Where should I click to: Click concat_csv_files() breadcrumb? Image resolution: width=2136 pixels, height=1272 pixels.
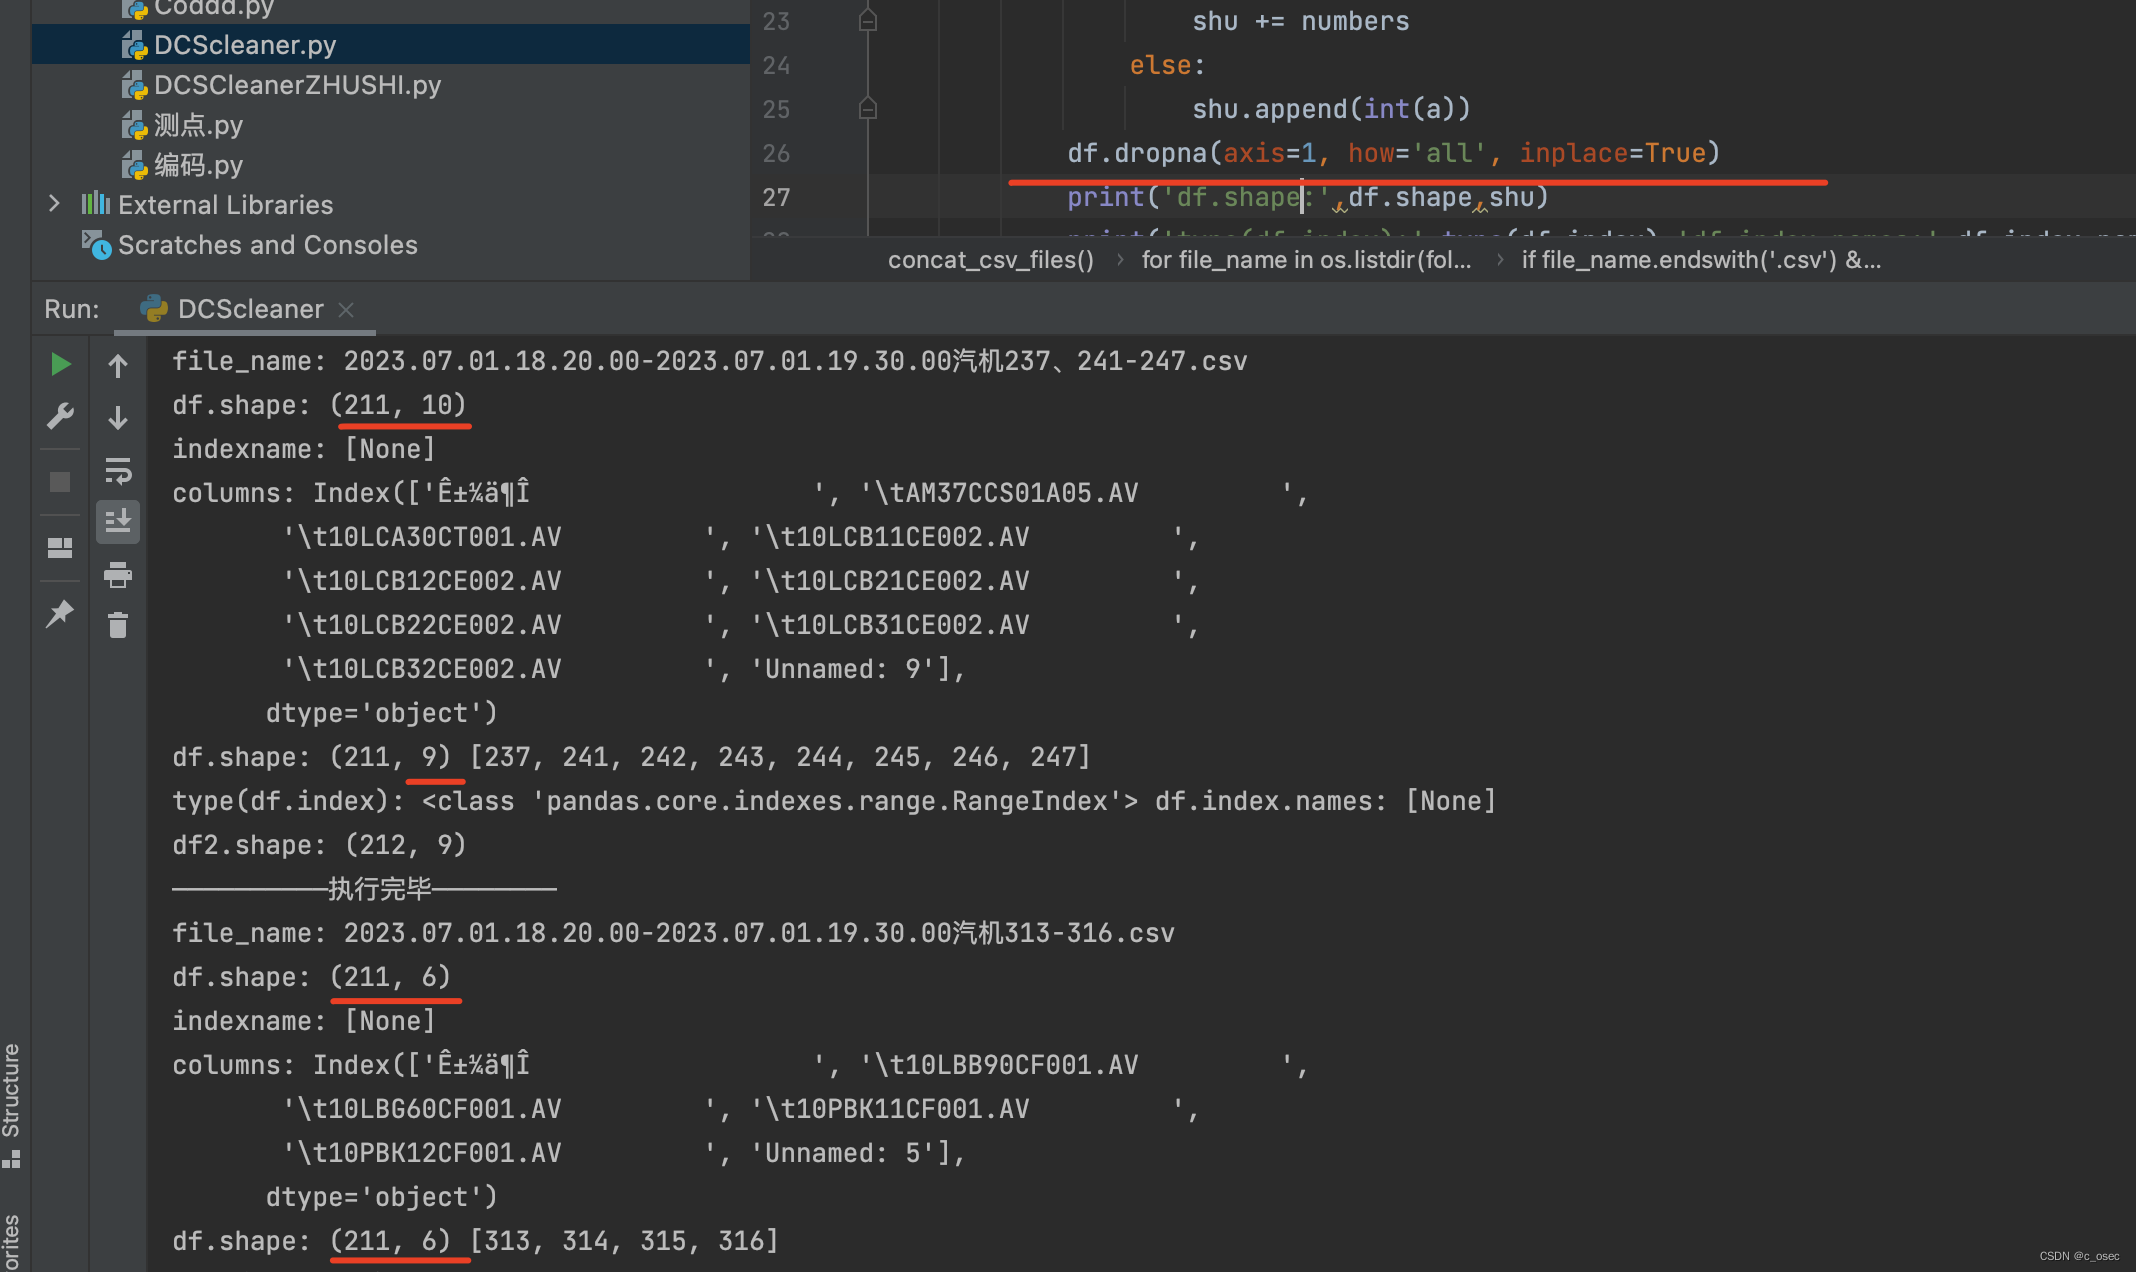(990, 260)
